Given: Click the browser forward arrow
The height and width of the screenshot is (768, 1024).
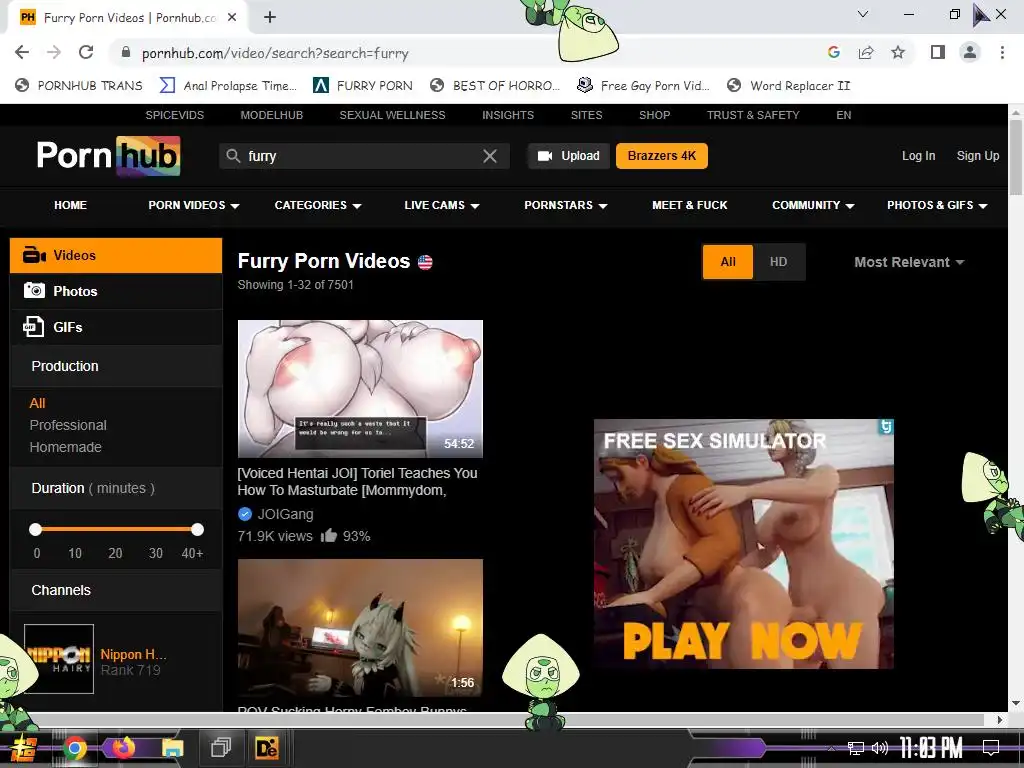Looking at the screenshot, I should [x=54, y=52].
